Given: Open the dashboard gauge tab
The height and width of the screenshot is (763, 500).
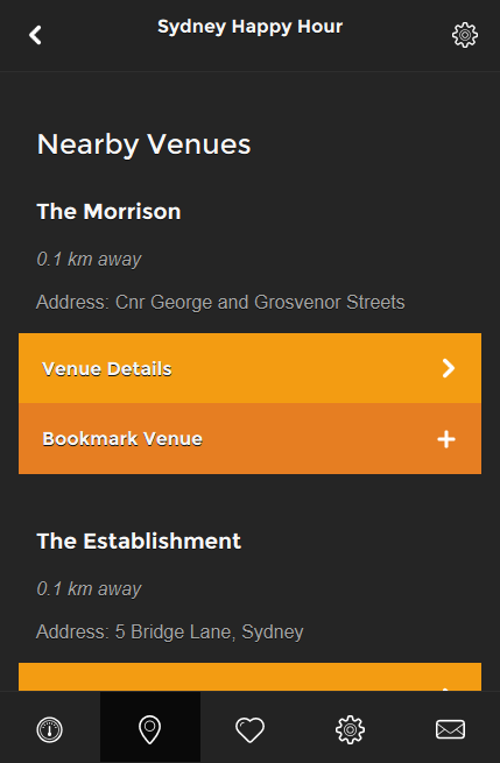Looking at the screenshot, I should click(x=50, y=729).
